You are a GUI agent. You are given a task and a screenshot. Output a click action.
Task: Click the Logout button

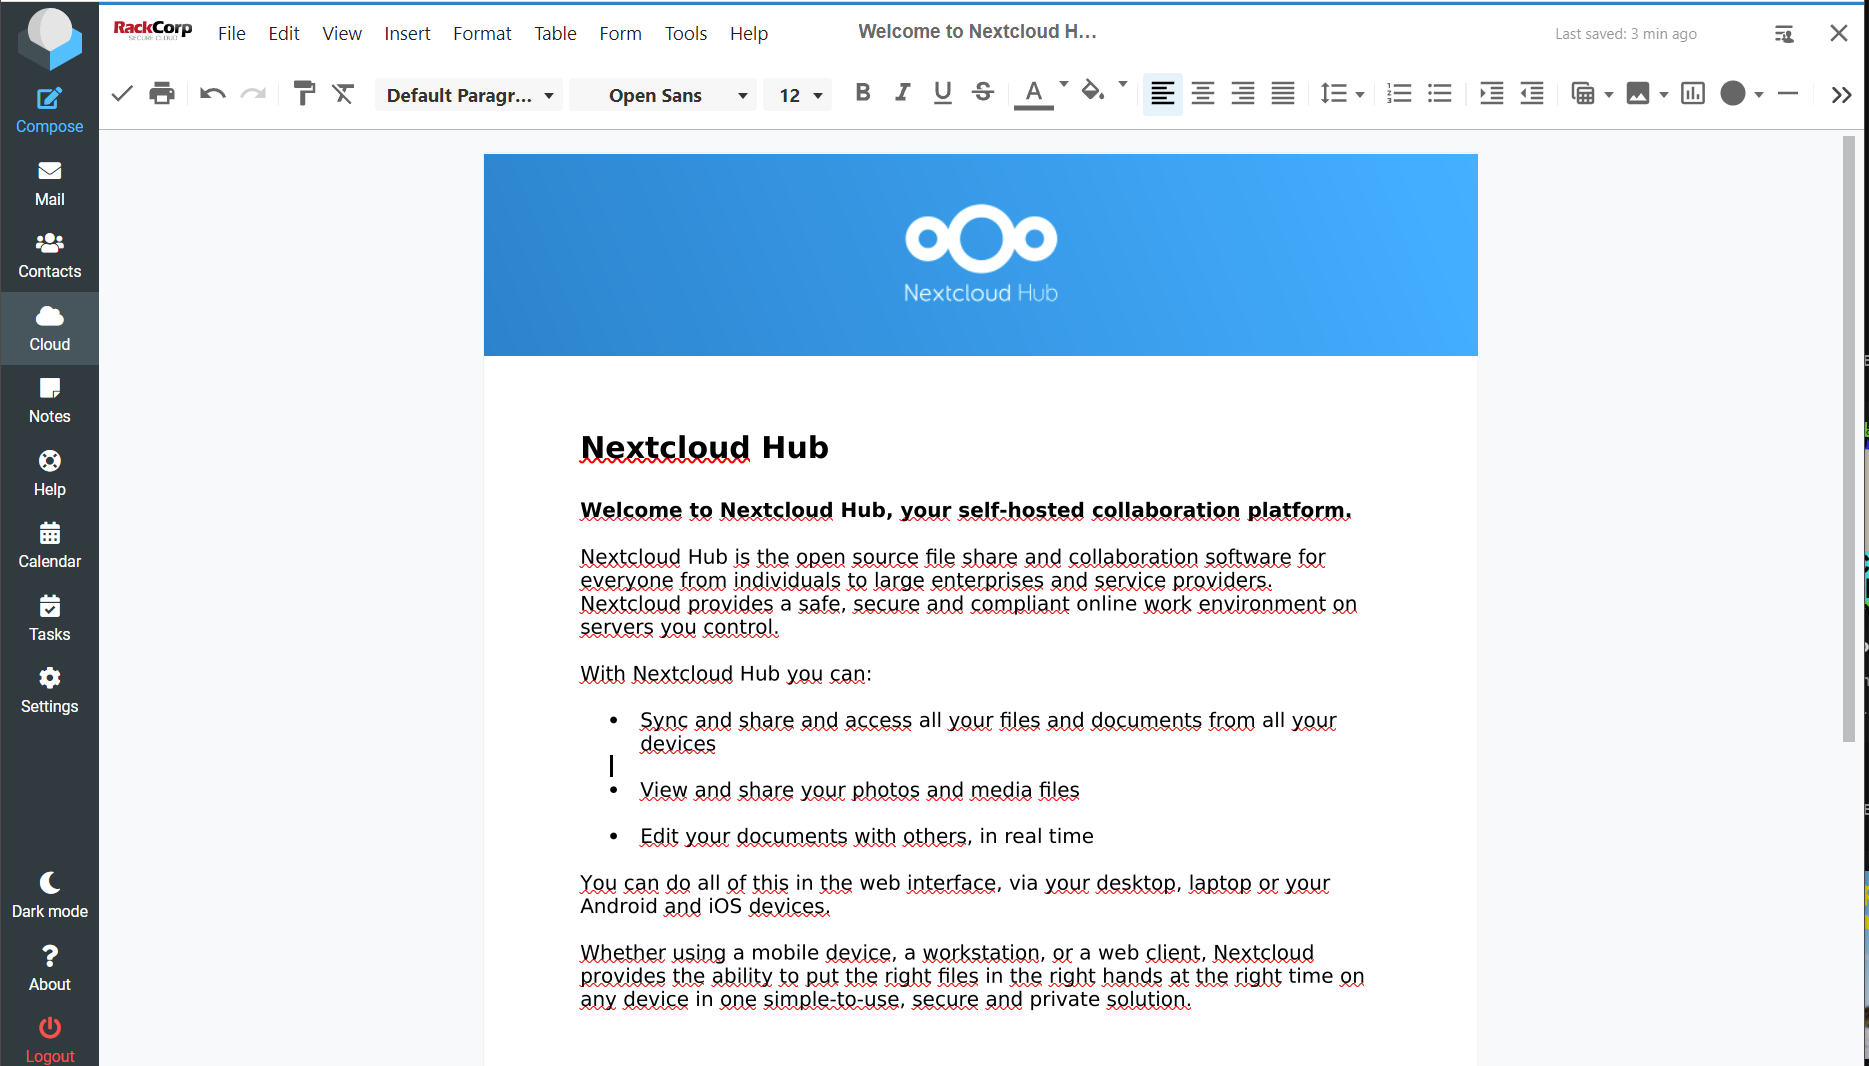(49, 1041)
